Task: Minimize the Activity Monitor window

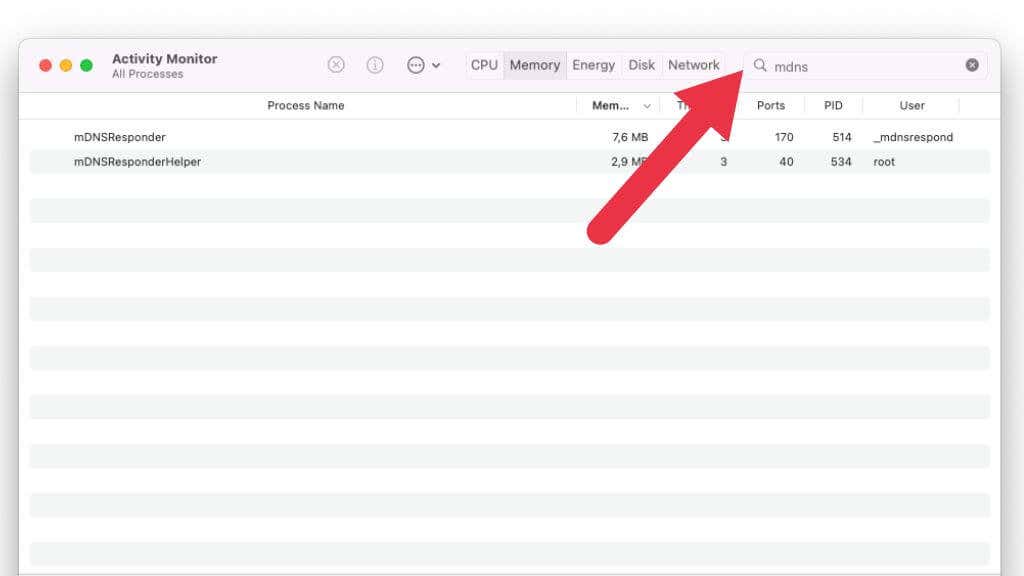Action: click(66, 65)
